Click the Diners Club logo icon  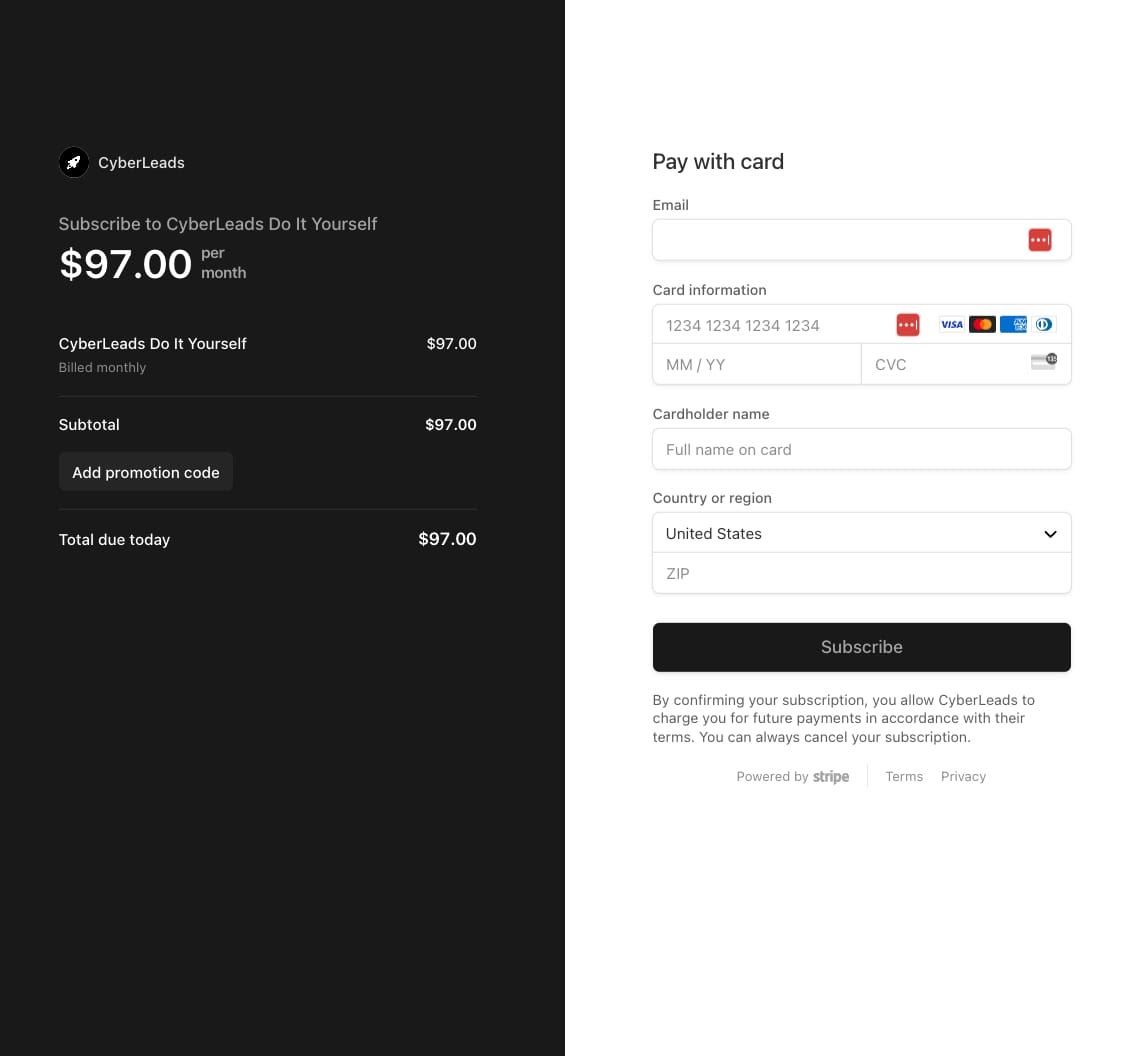coord(1044,324)
